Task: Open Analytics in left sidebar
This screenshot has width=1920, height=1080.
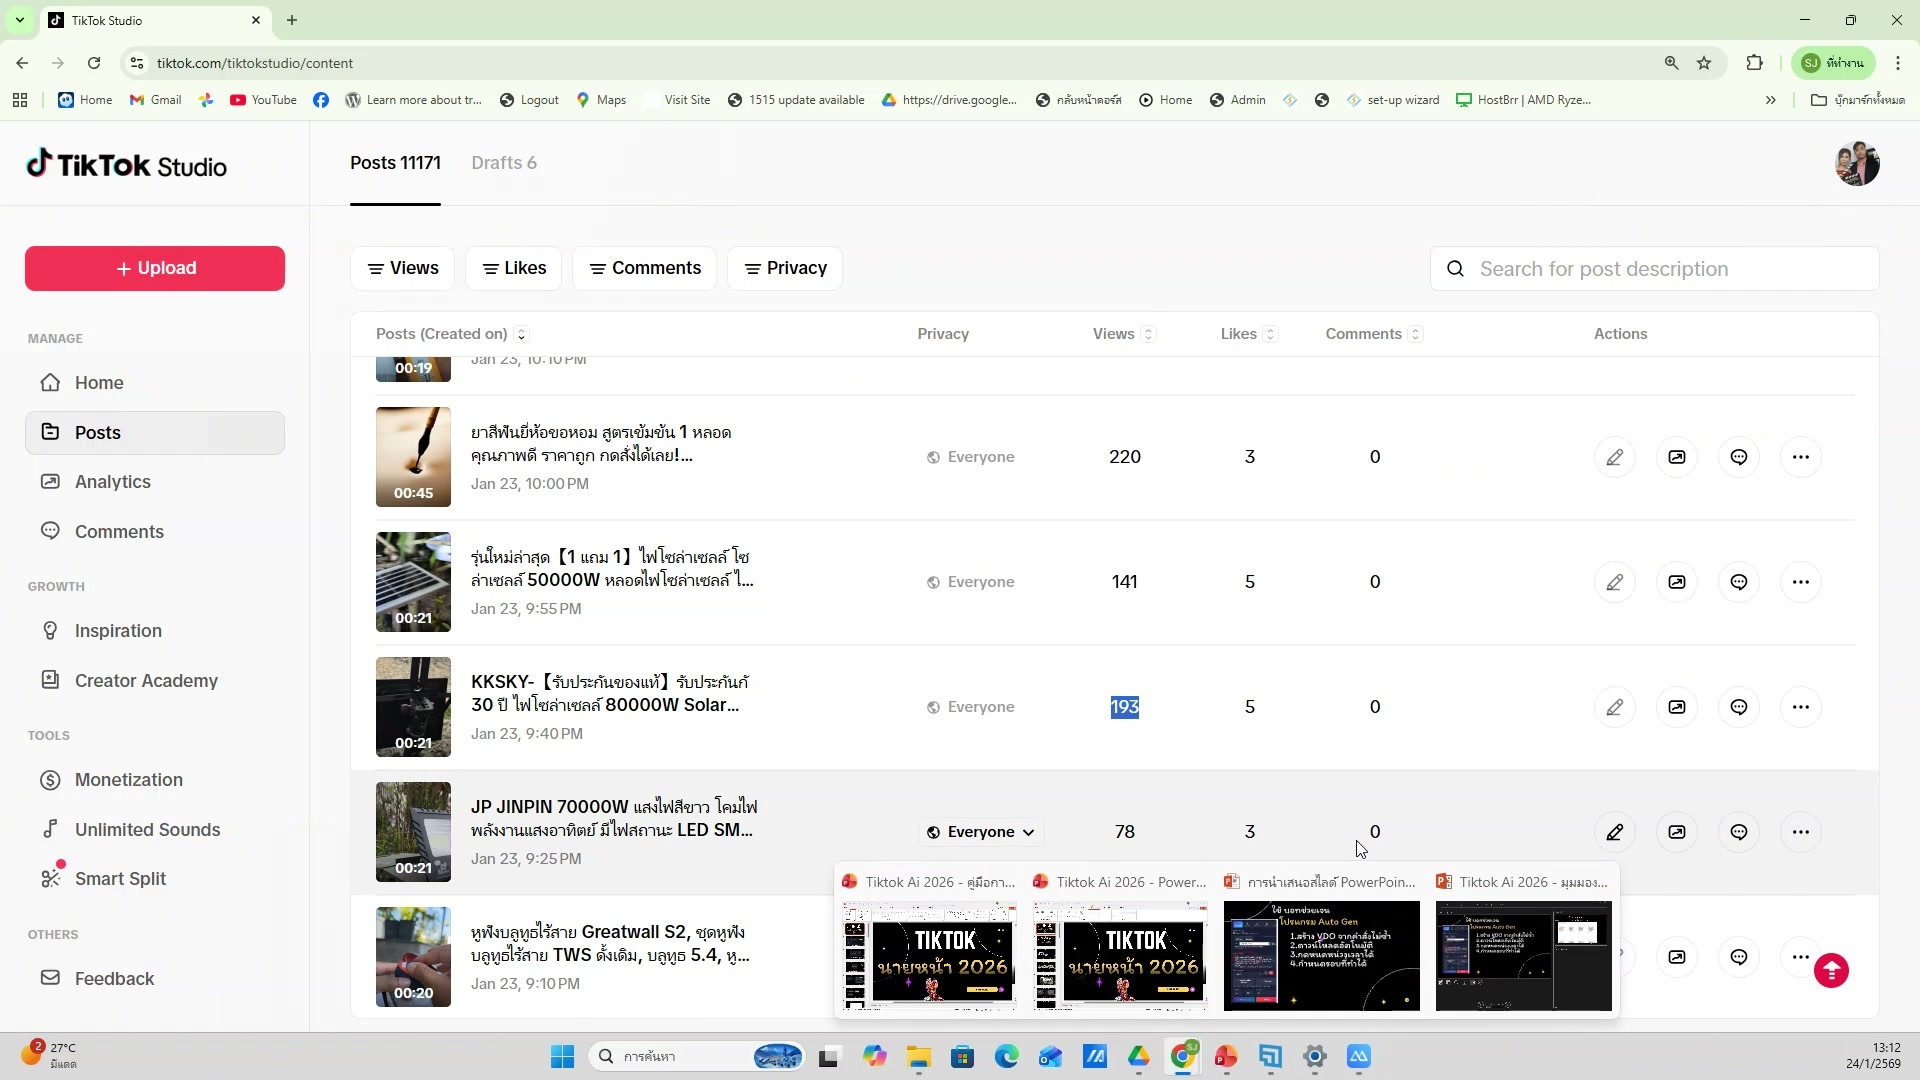Action: 112,482
